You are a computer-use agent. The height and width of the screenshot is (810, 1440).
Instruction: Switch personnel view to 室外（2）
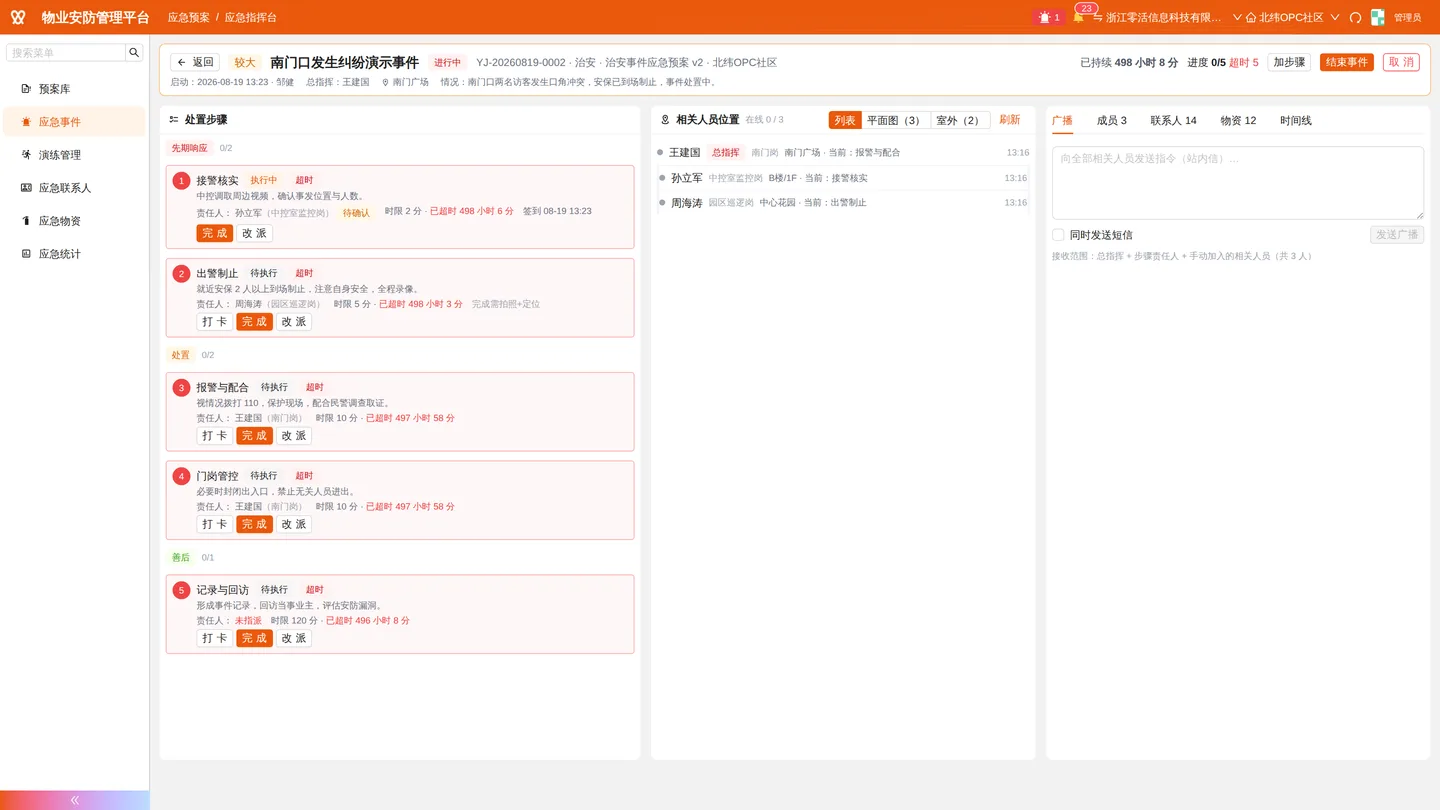[960, 120]
